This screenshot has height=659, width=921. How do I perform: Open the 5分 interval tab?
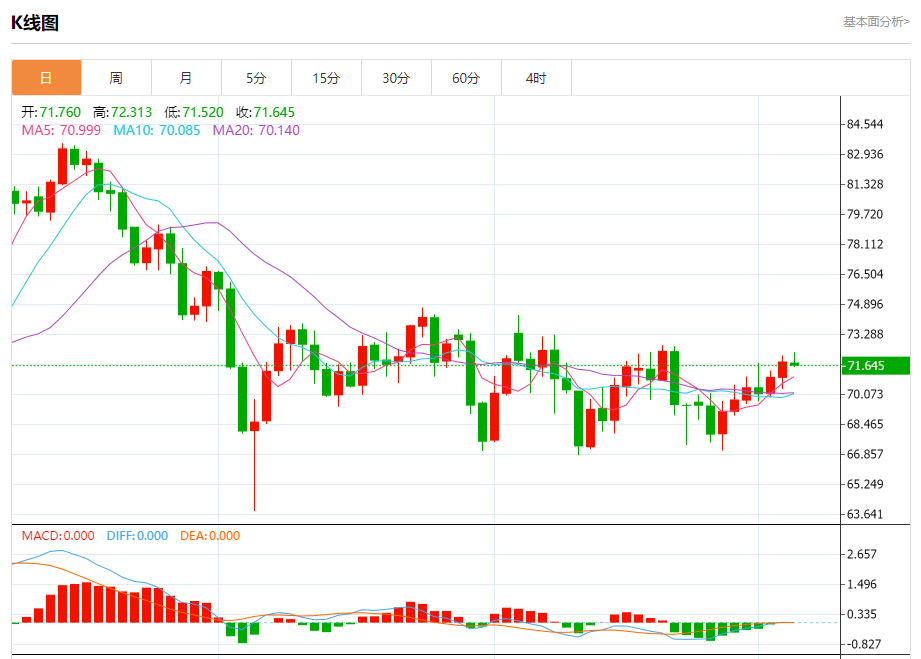256,78
